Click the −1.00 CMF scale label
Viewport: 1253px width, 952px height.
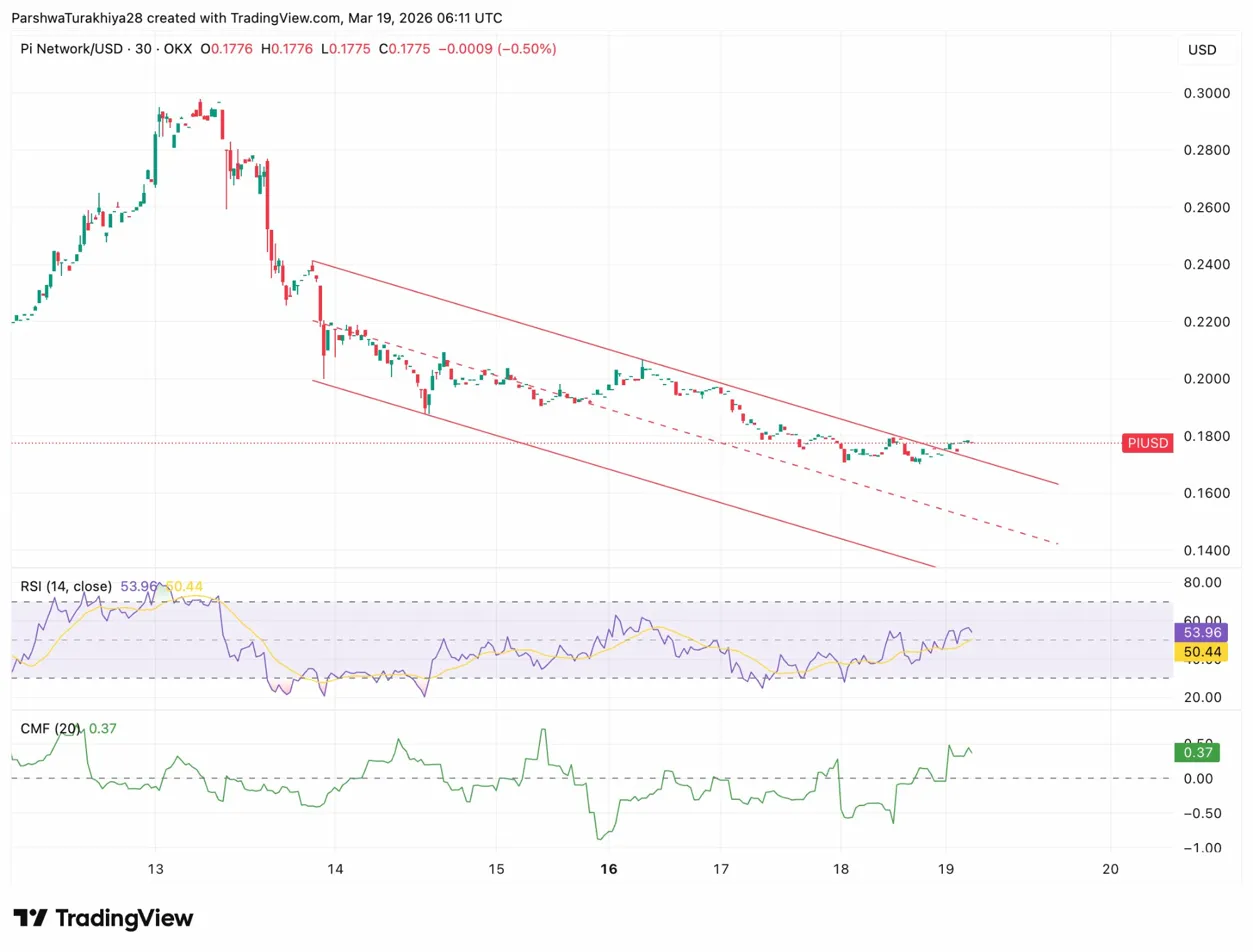[x=1203, y=848]
